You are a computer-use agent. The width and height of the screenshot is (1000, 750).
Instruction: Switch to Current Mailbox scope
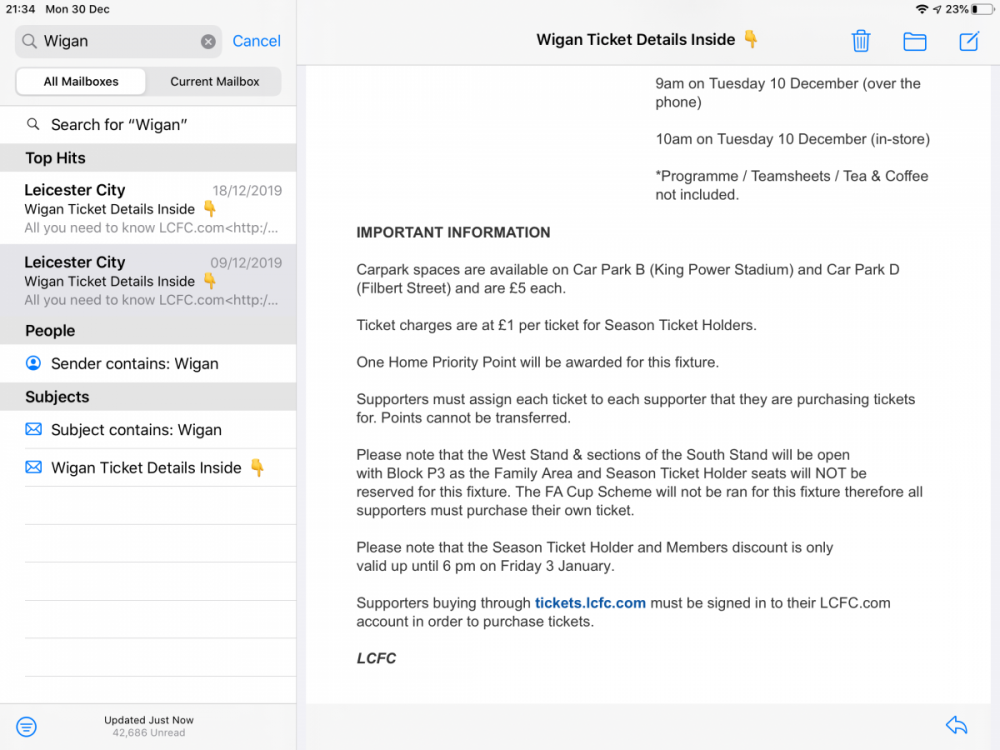click(x=214, y=82)
